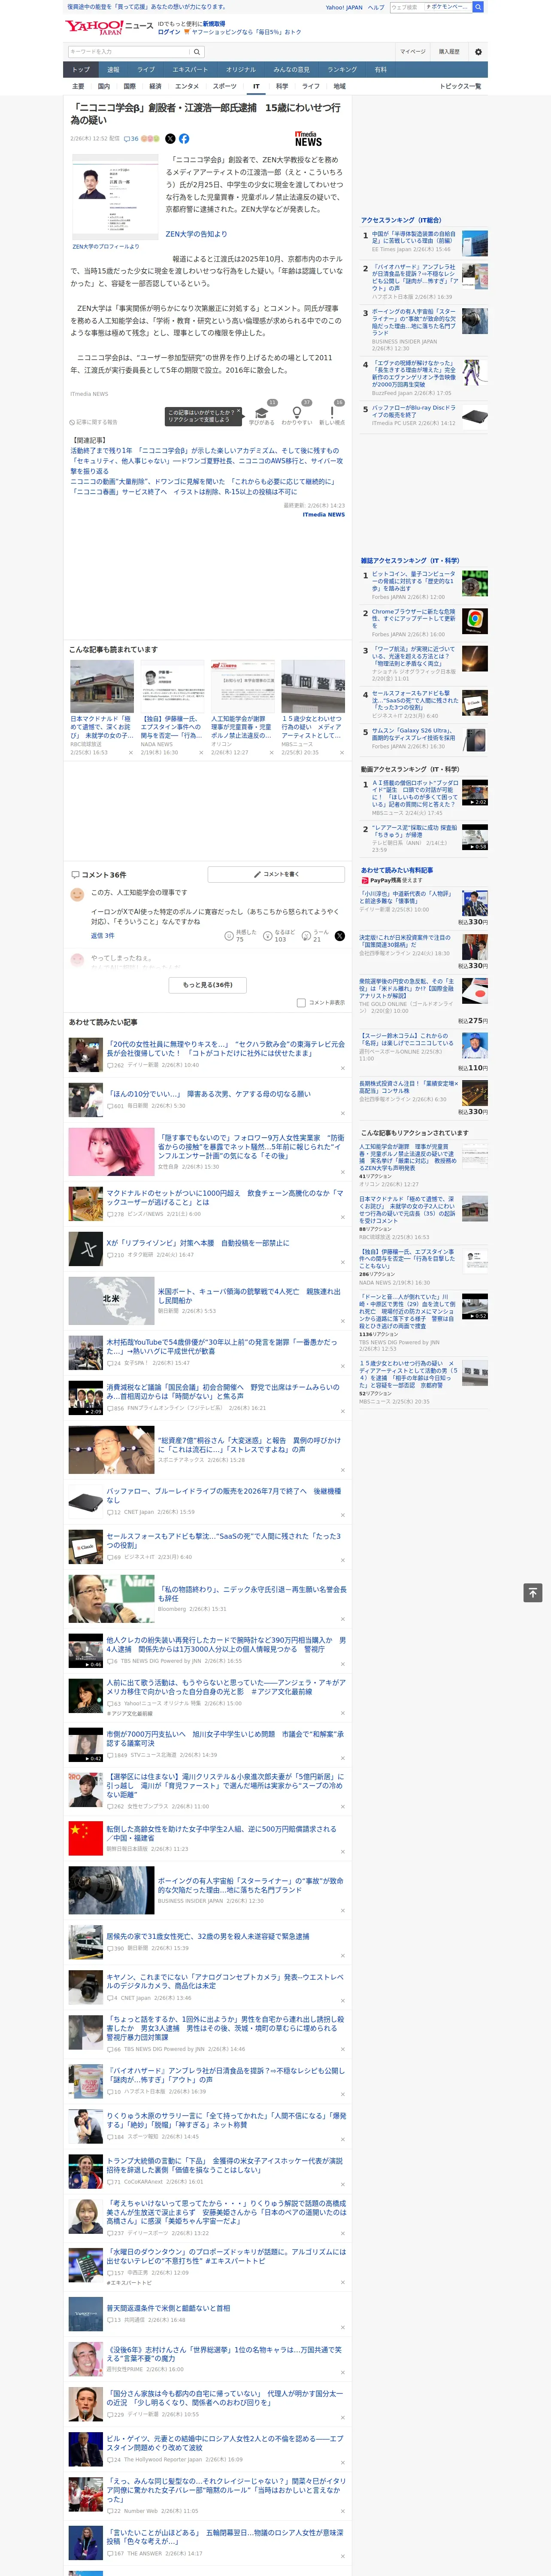
Task: Click the ログイン link
Action: coord(169,32)
